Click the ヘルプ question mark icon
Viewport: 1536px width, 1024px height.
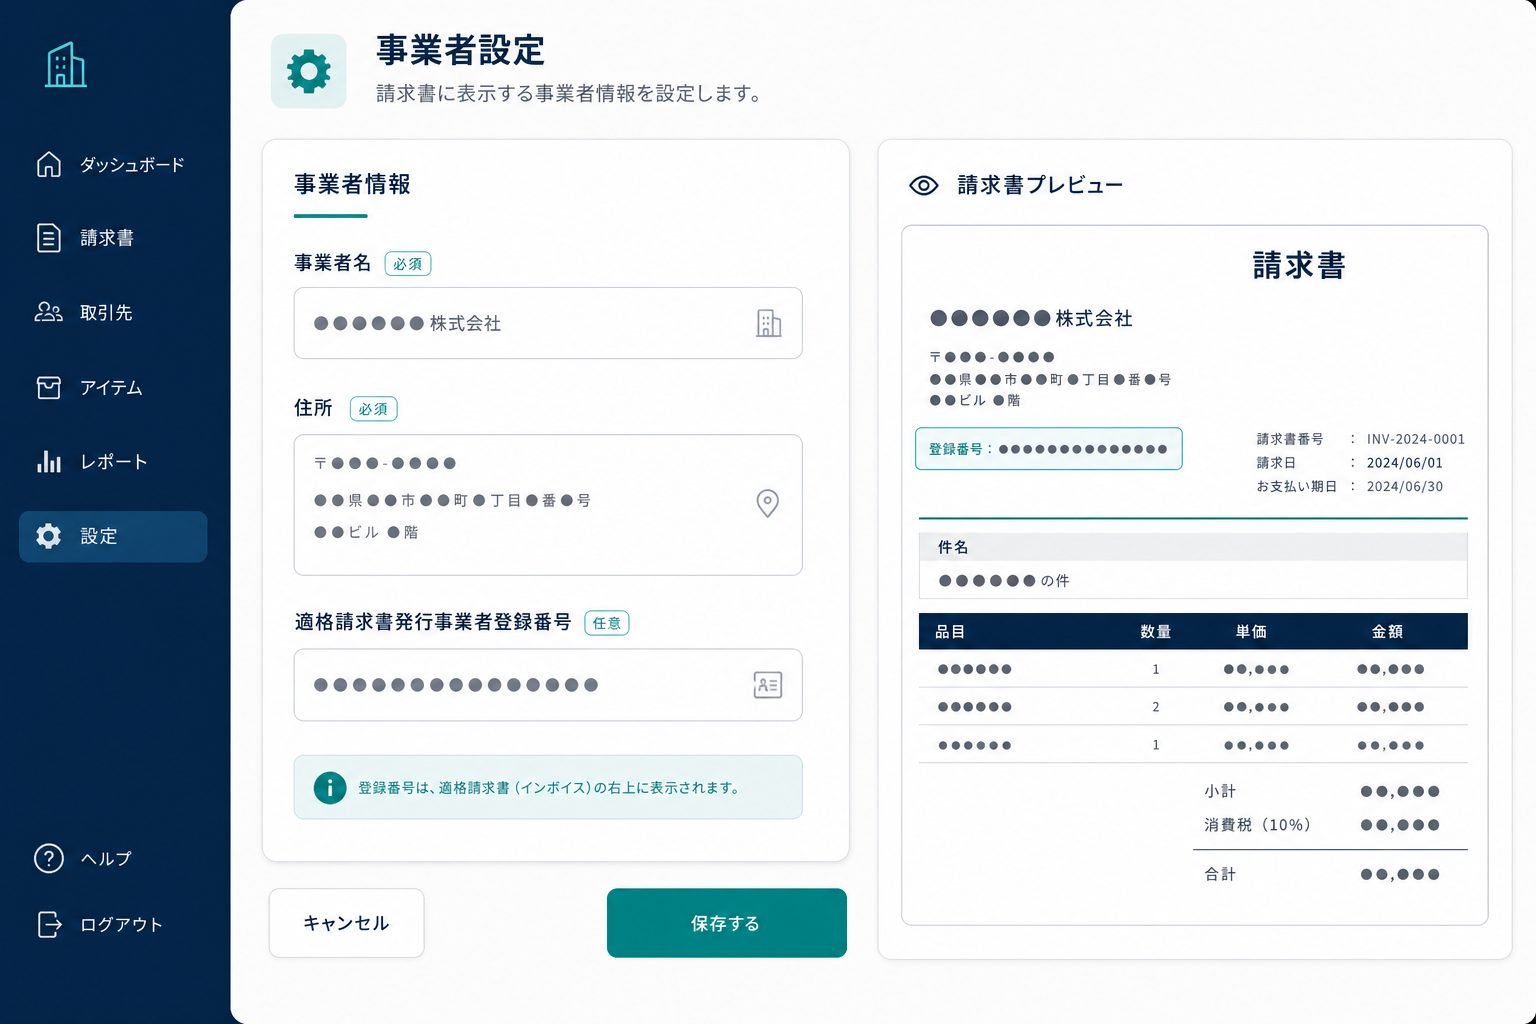48,858
